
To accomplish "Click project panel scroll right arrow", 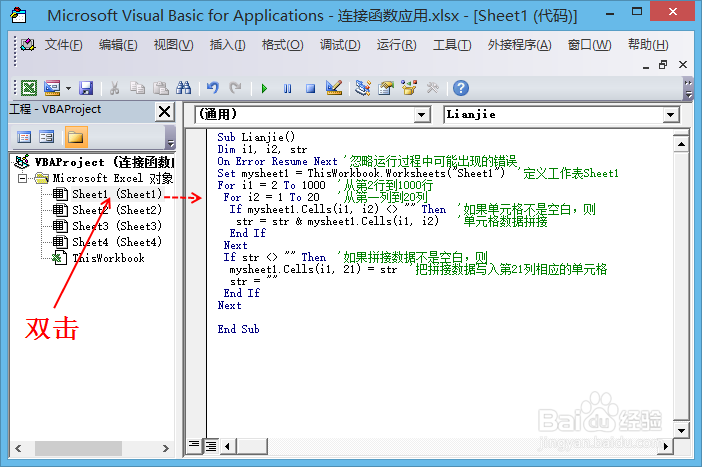I will click(166, 448).
